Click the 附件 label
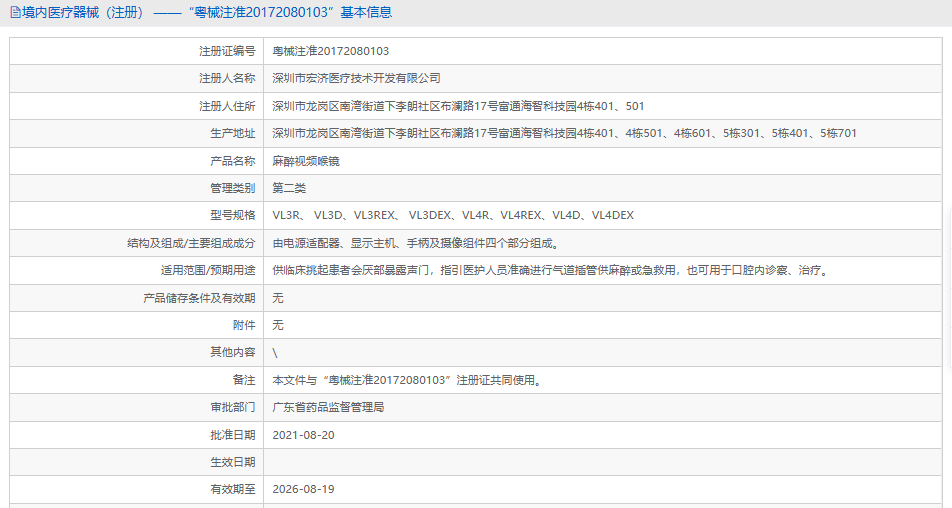The height and width of the screenshot is (508, 952). click(x=244, y=325)
